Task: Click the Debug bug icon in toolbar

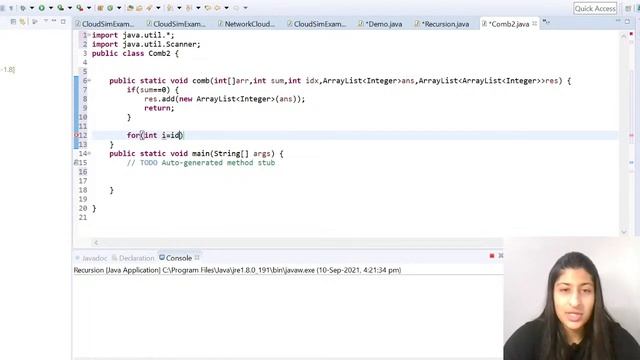Action: 23,8
